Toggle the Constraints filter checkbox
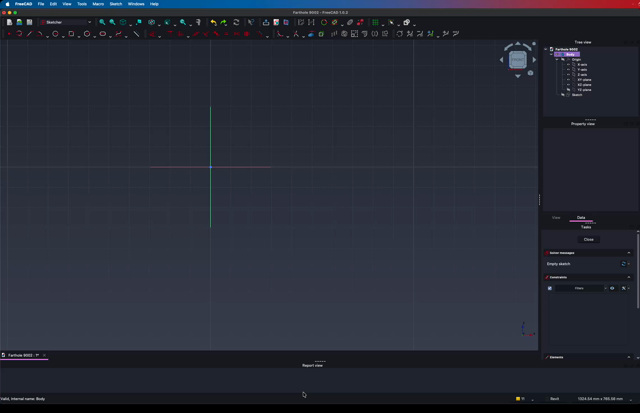This screenshot has height=413, width=640. click(x=550, y=288)
